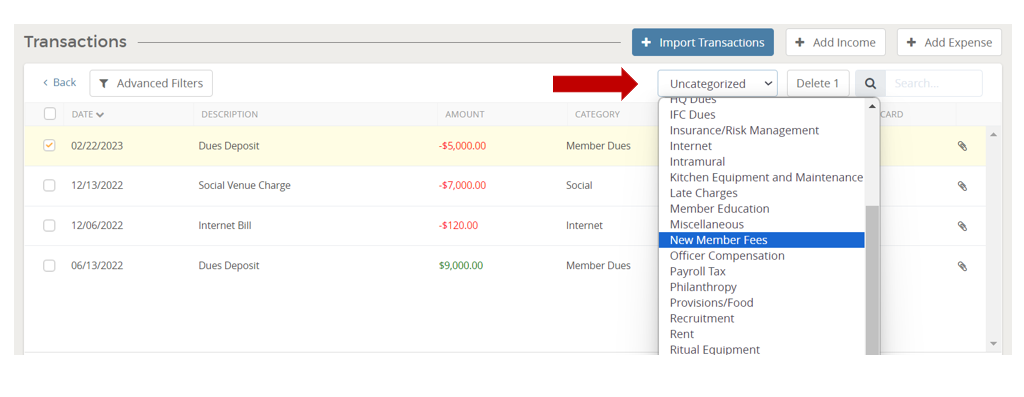Click the Social category cell
The height and width of the screenshot is (397, 1024).
click(579, 185)
